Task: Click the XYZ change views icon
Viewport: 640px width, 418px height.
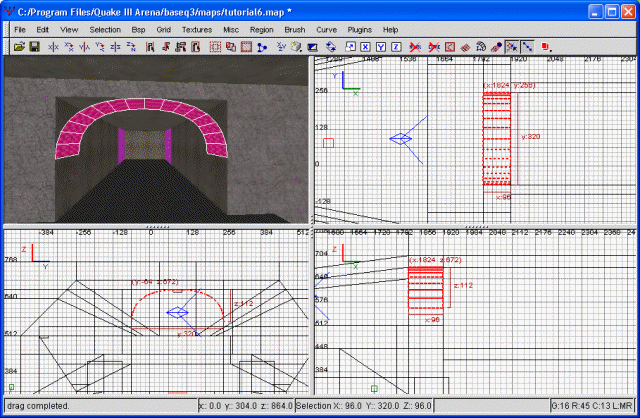Action: coord(281,47)
